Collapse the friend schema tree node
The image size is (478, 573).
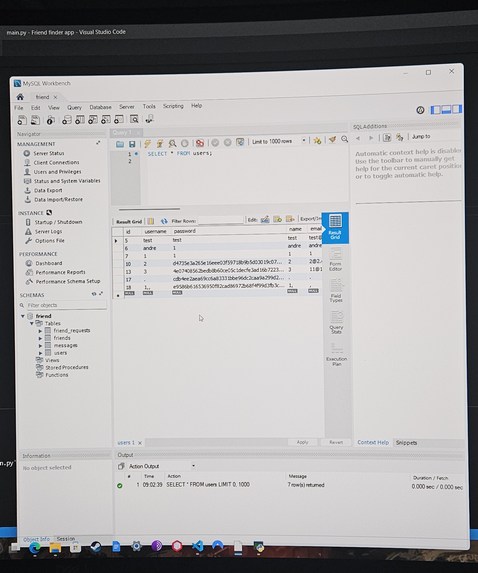coord(23,316)
